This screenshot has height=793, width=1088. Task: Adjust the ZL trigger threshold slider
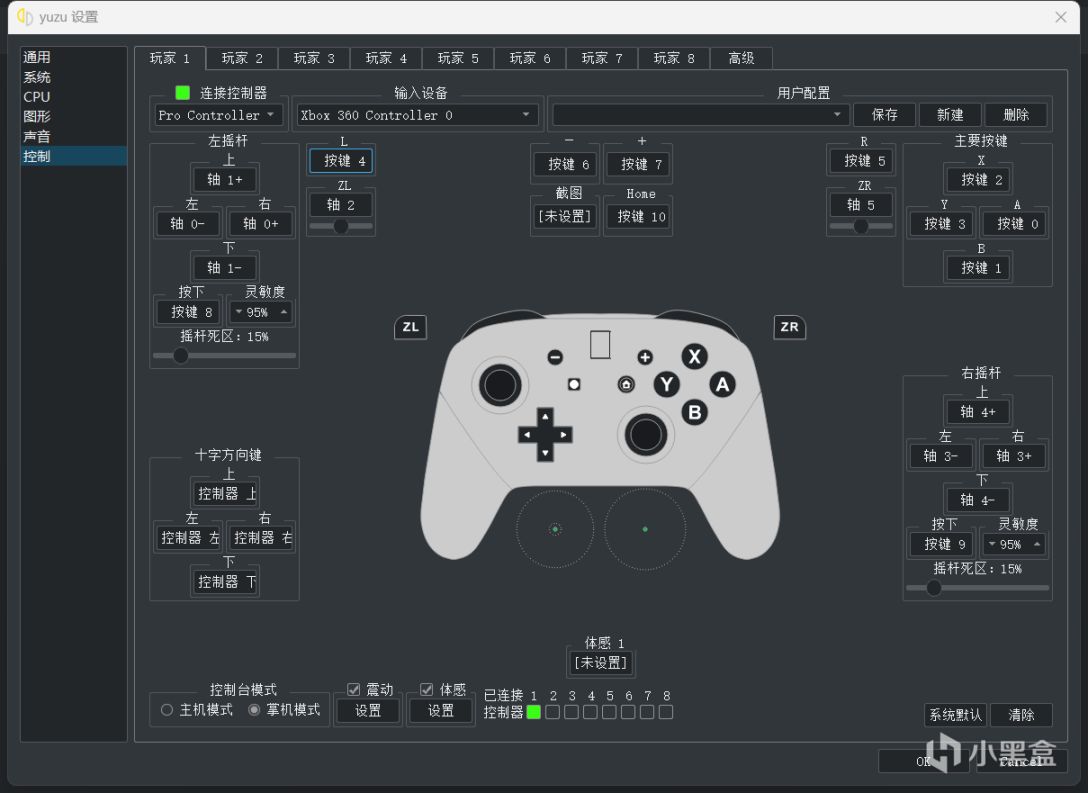pos(341,226)
